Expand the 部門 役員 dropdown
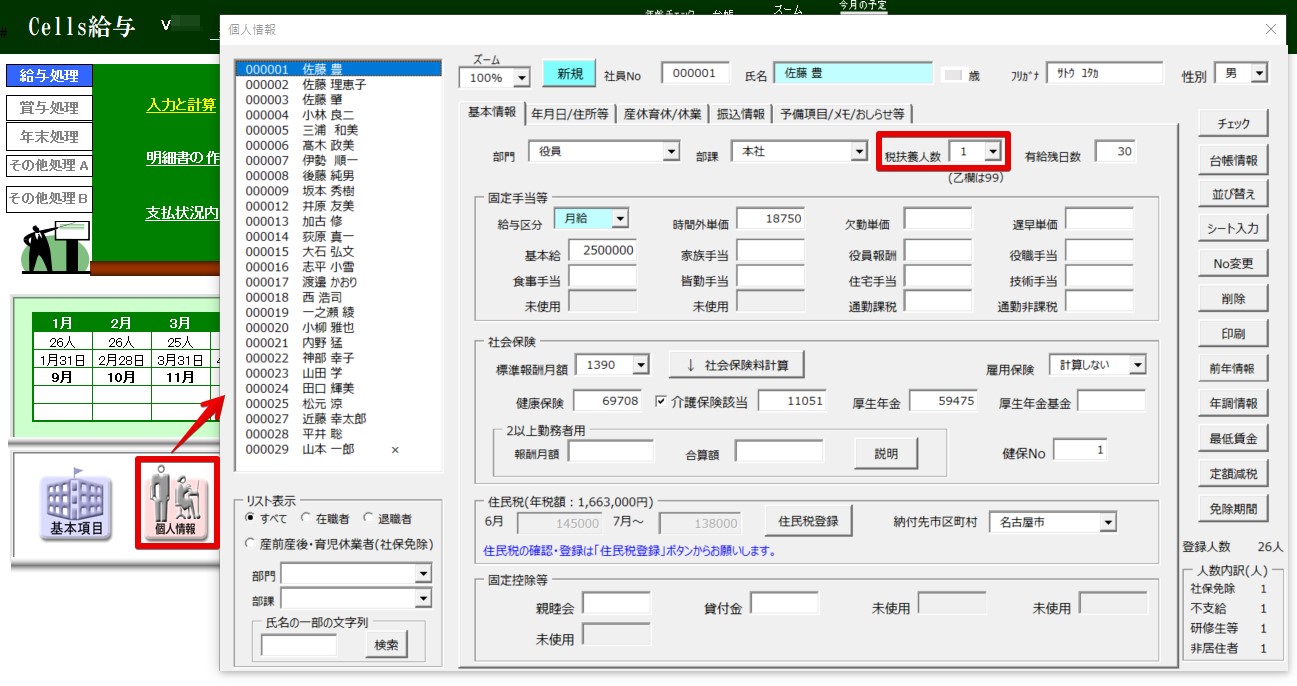This screenshot has height=686, width=1297. coord(671,152)
